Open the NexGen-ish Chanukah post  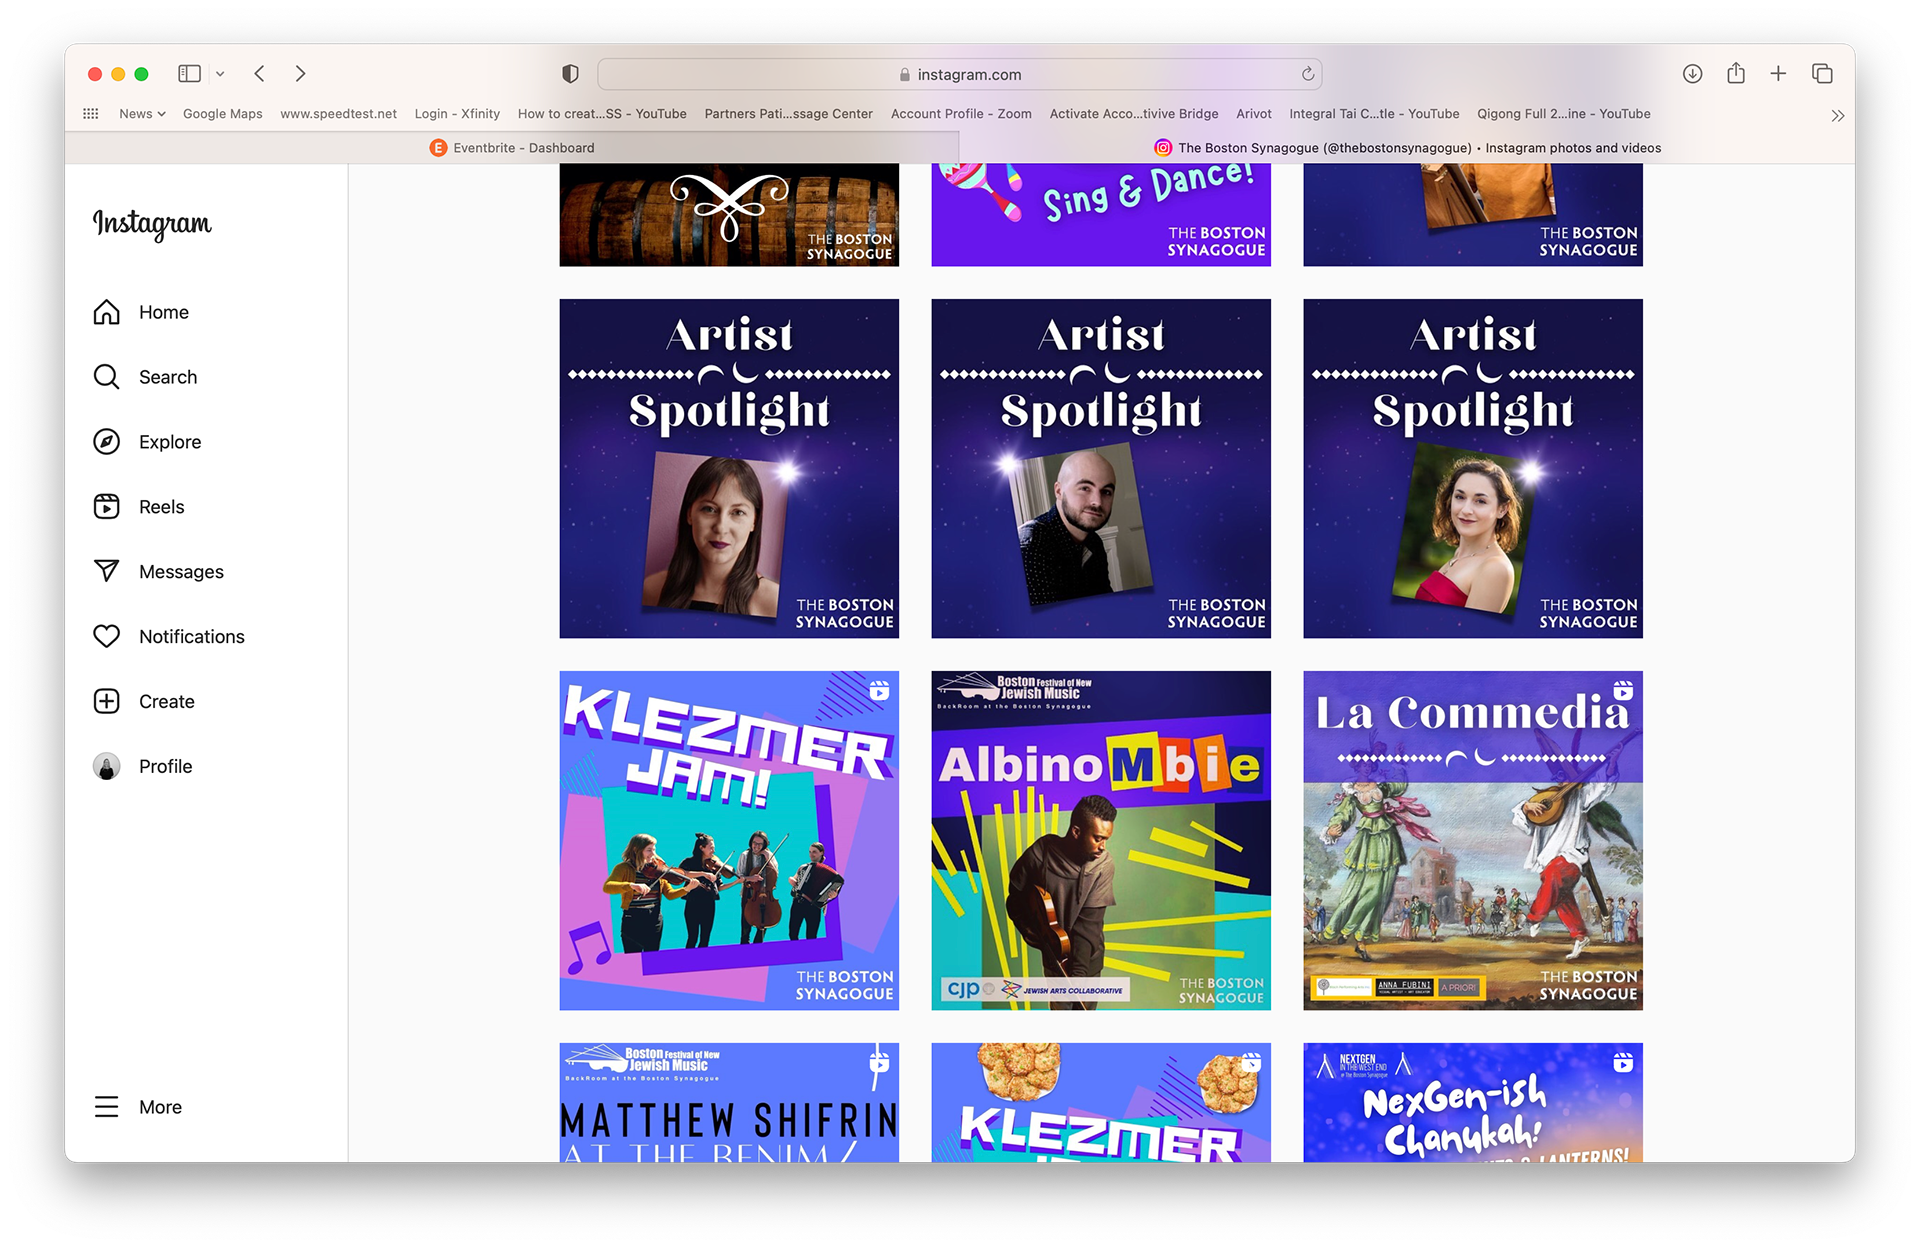(x=1473, y=1102)
